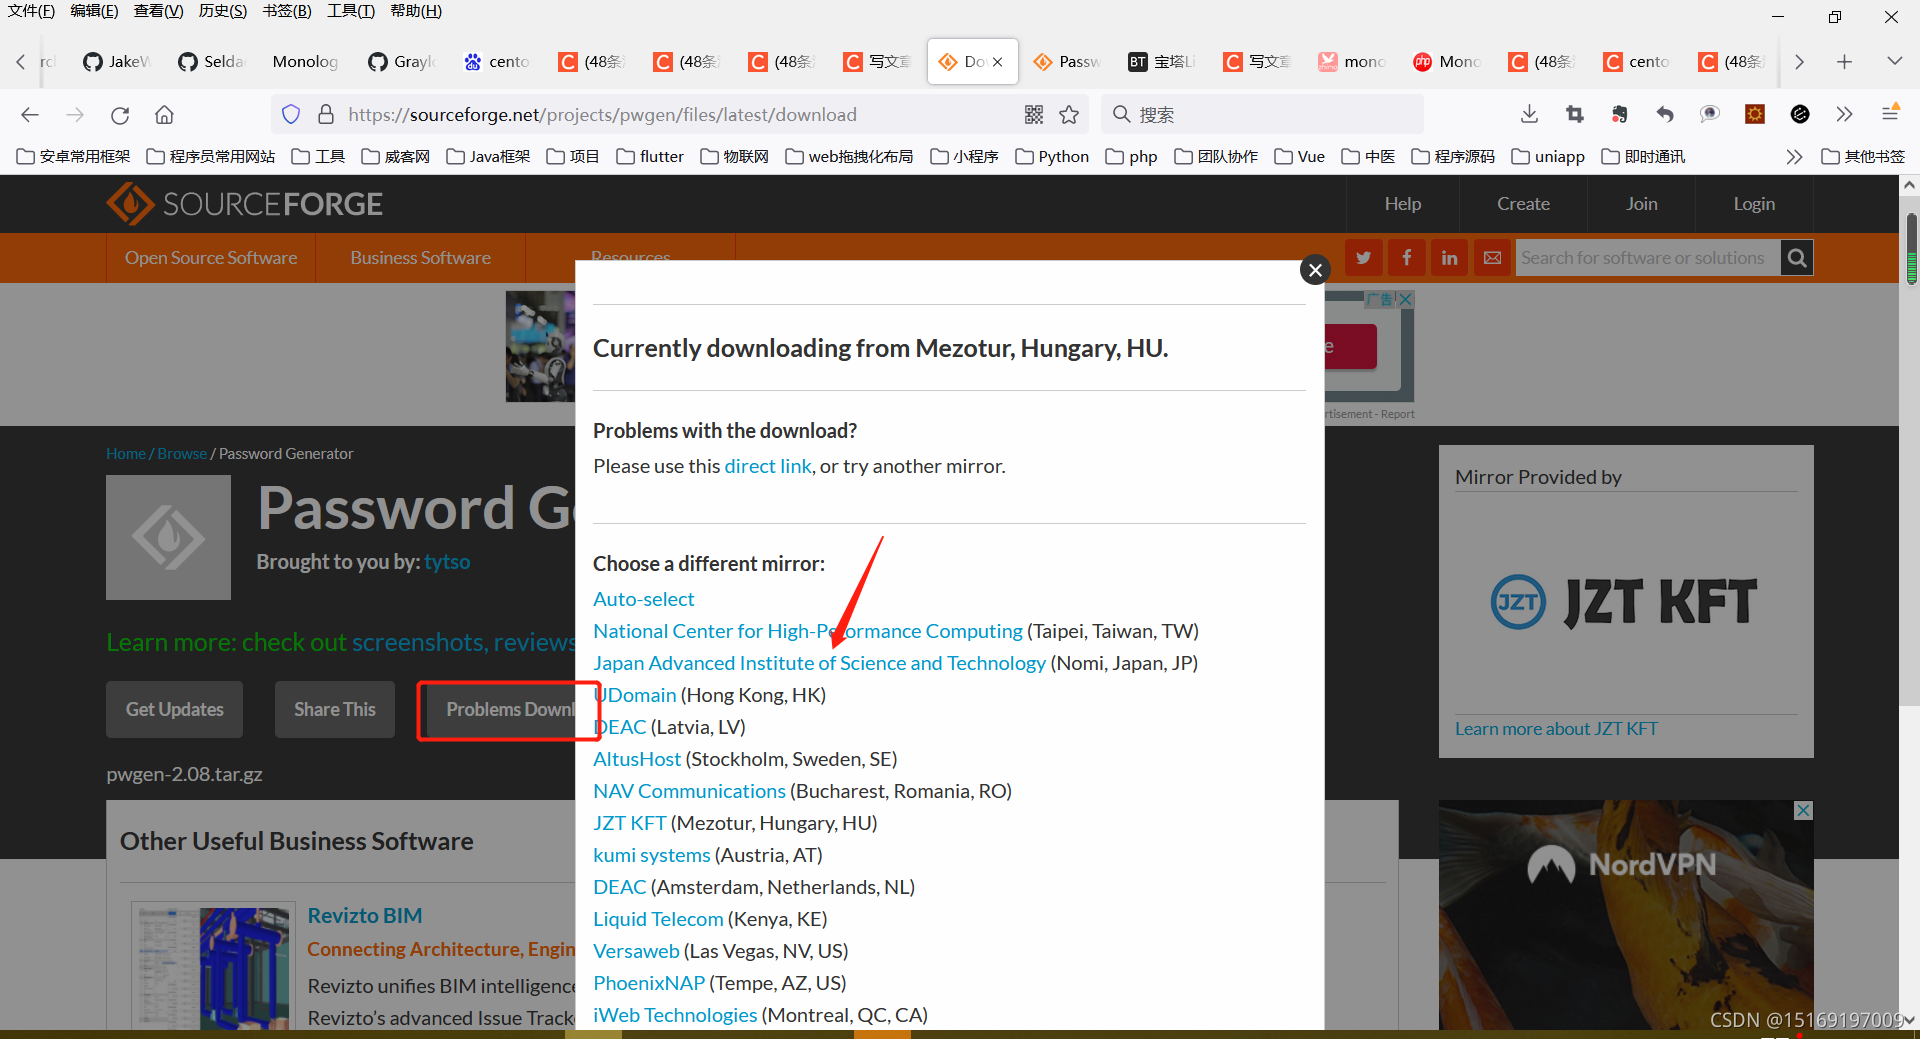Open the browser downloads panel

1529,115
